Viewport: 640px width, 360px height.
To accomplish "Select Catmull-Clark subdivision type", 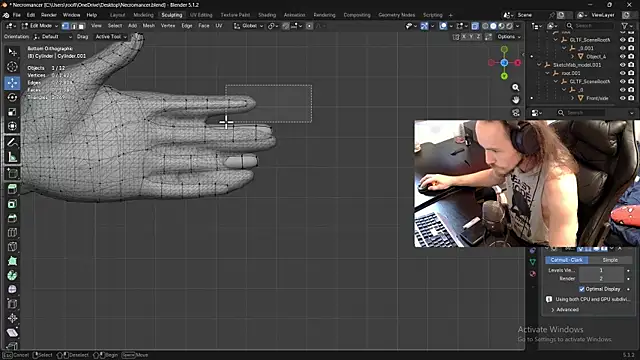I will (567, 260).
